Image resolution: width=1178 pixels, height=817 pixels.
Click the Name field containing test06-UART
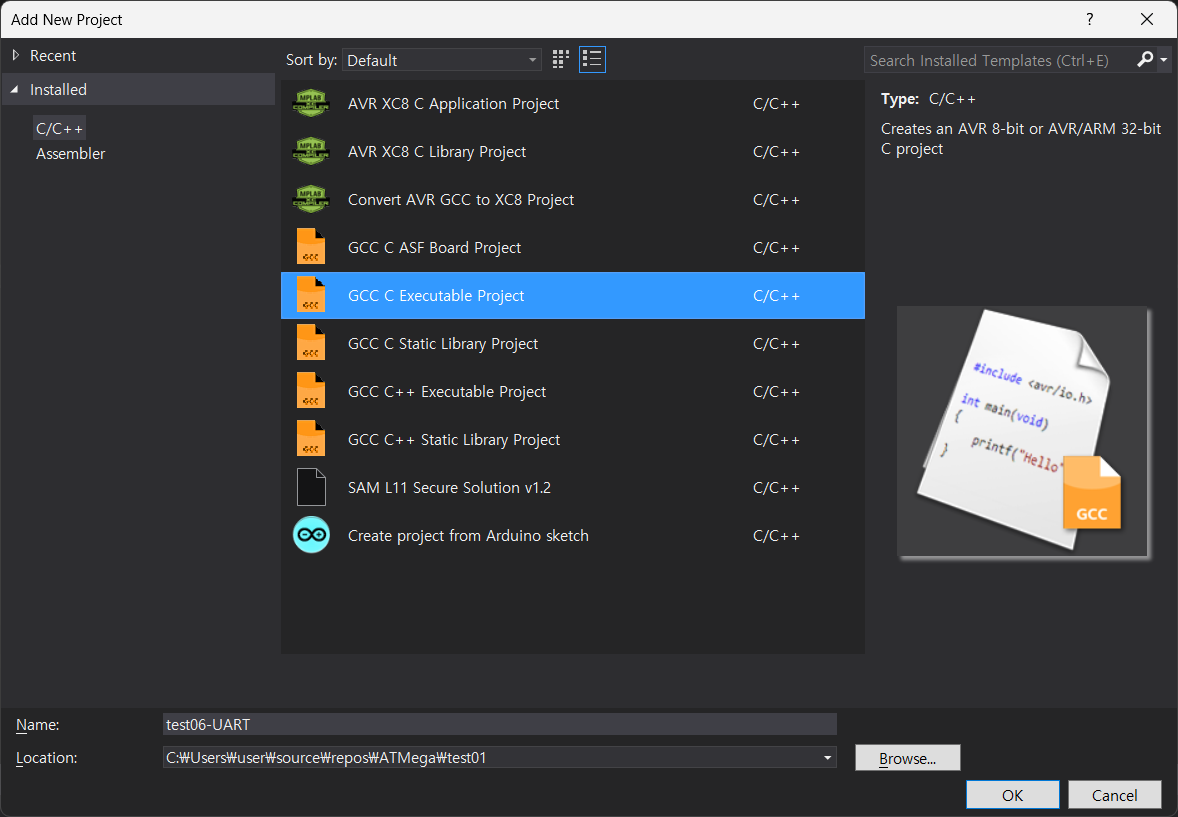coord(500,725)
